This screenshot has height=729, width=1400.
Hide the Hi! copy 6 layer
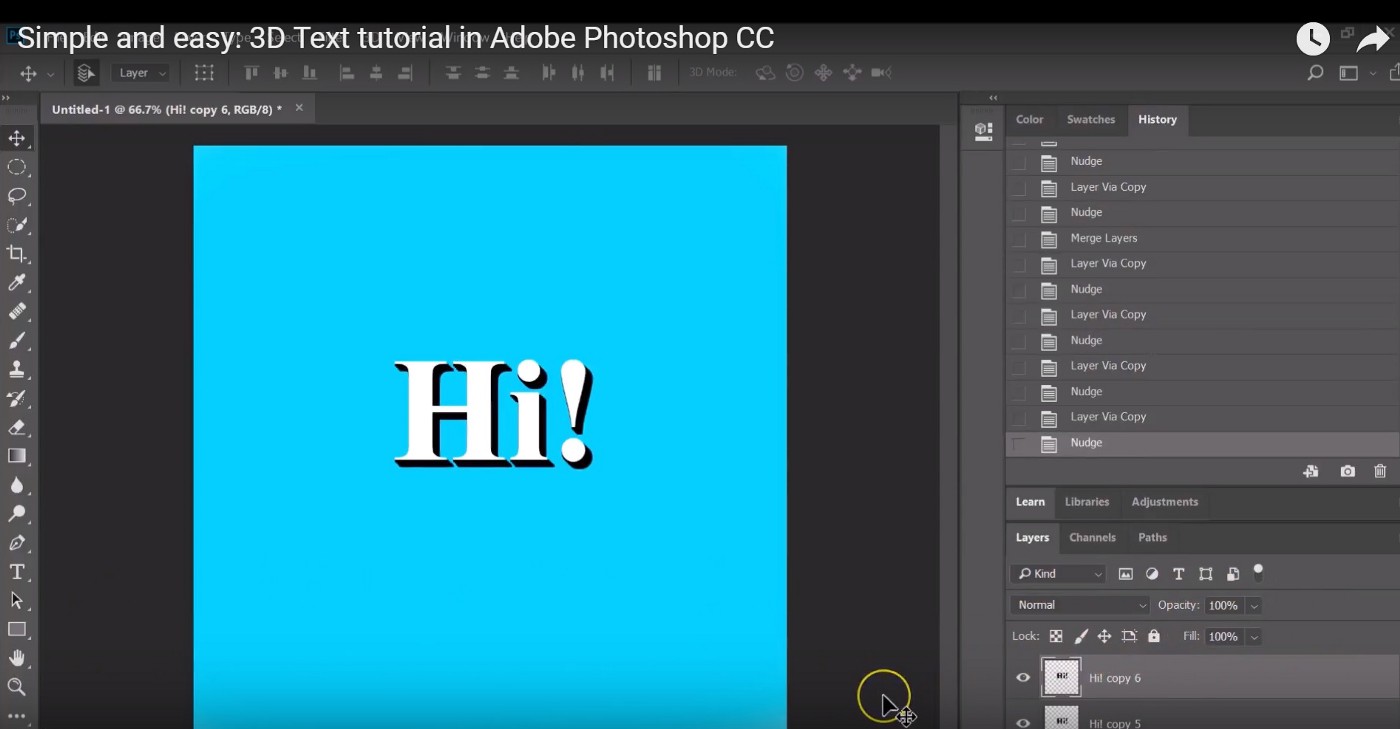(x=1022, y=677)
